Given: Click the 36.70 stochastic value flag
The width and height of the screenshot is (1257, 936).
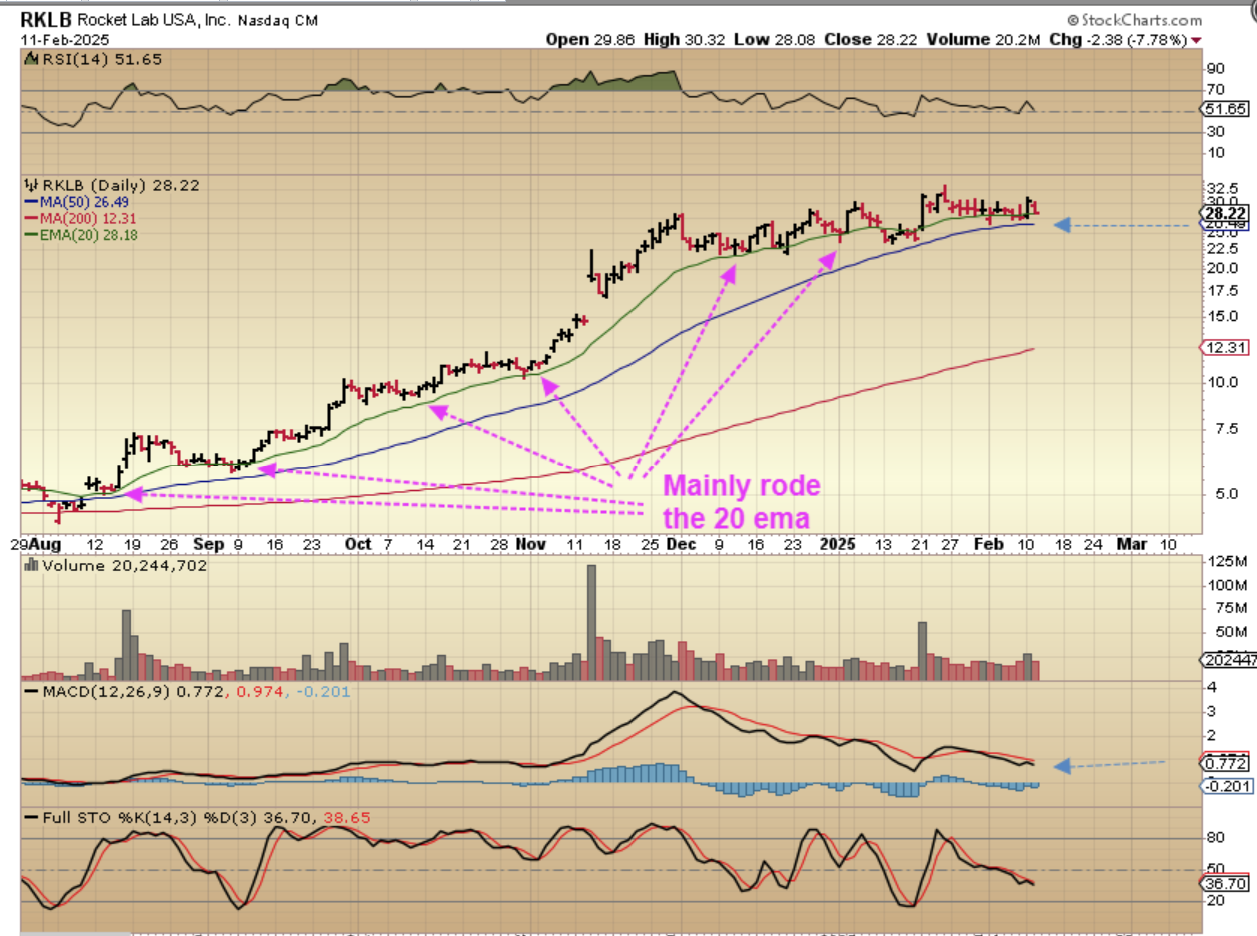Looking at the screenshot, I should point(1226,885).
